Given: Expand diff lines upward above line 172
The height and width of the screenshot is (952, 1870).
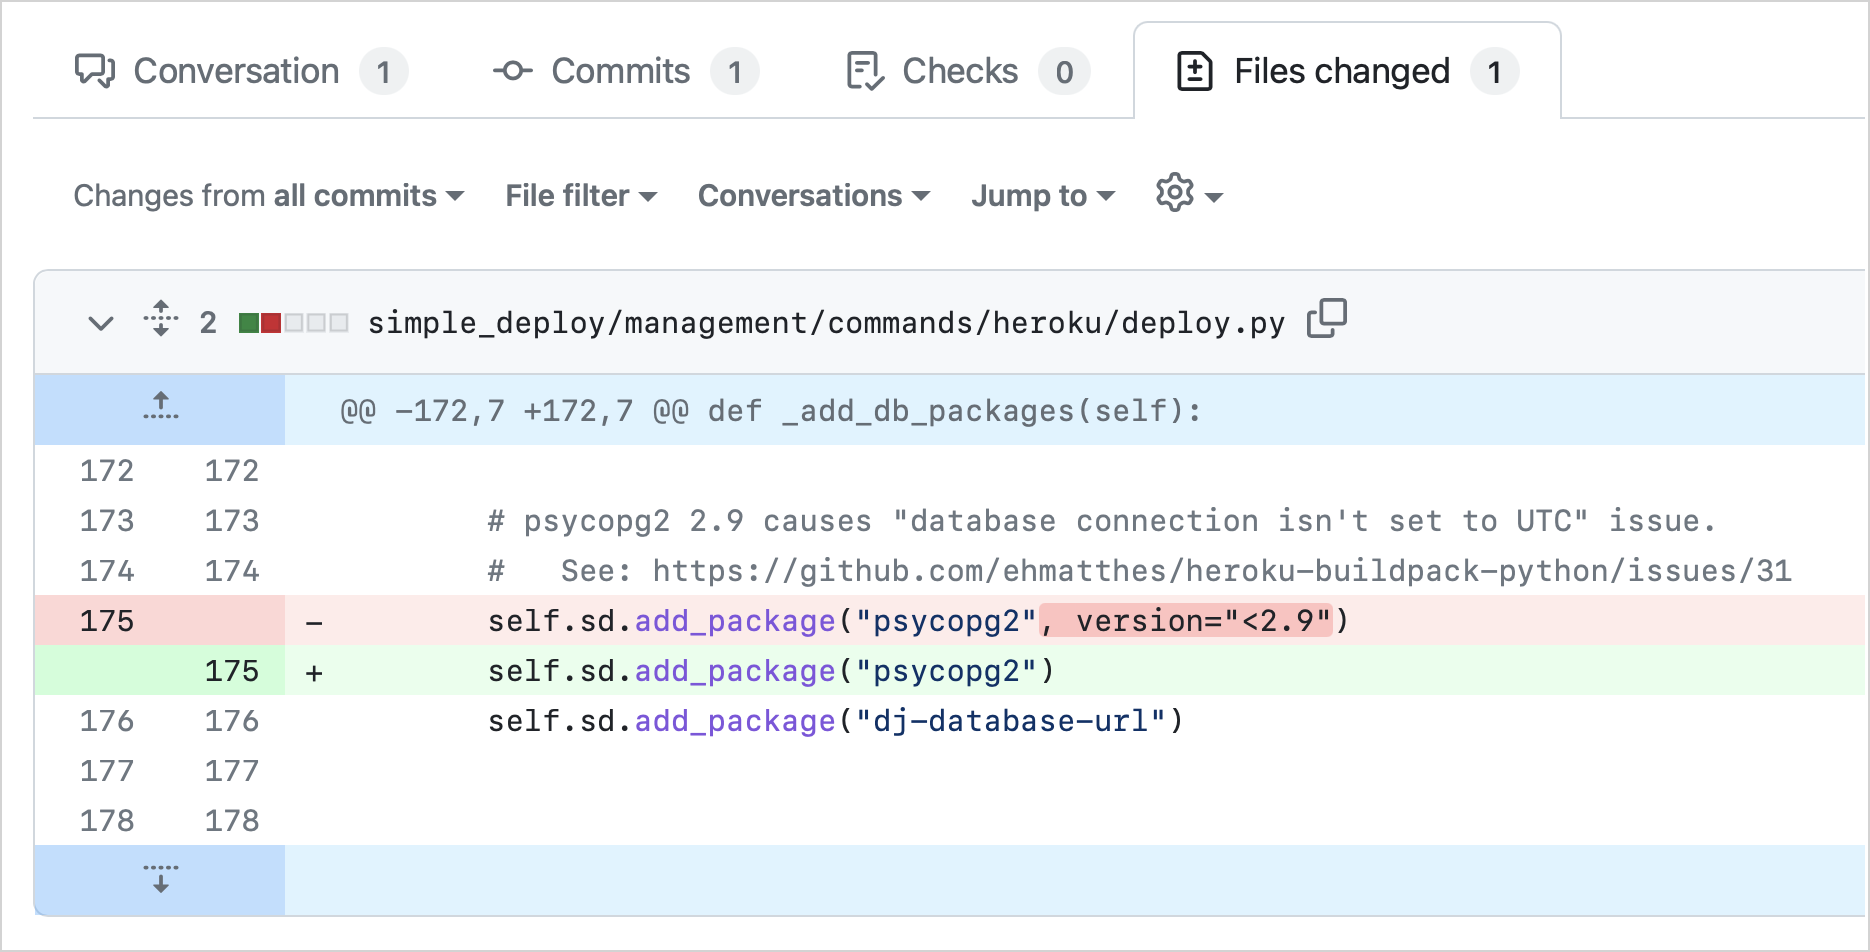Looking at the screenshot, I should 160,408.
